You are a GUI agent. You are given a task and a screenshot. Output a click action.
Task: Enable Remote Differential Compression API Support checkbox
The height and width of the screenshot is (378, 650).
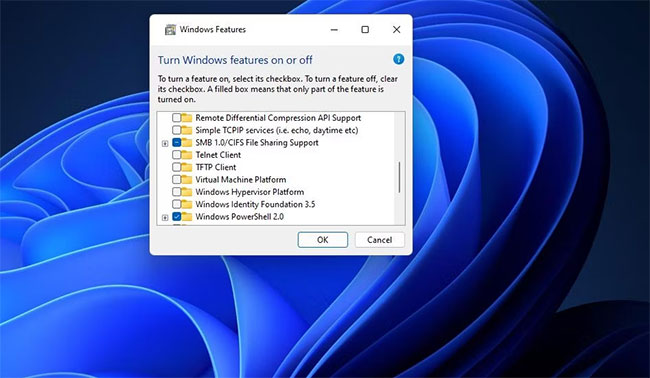tap(177, 118)
